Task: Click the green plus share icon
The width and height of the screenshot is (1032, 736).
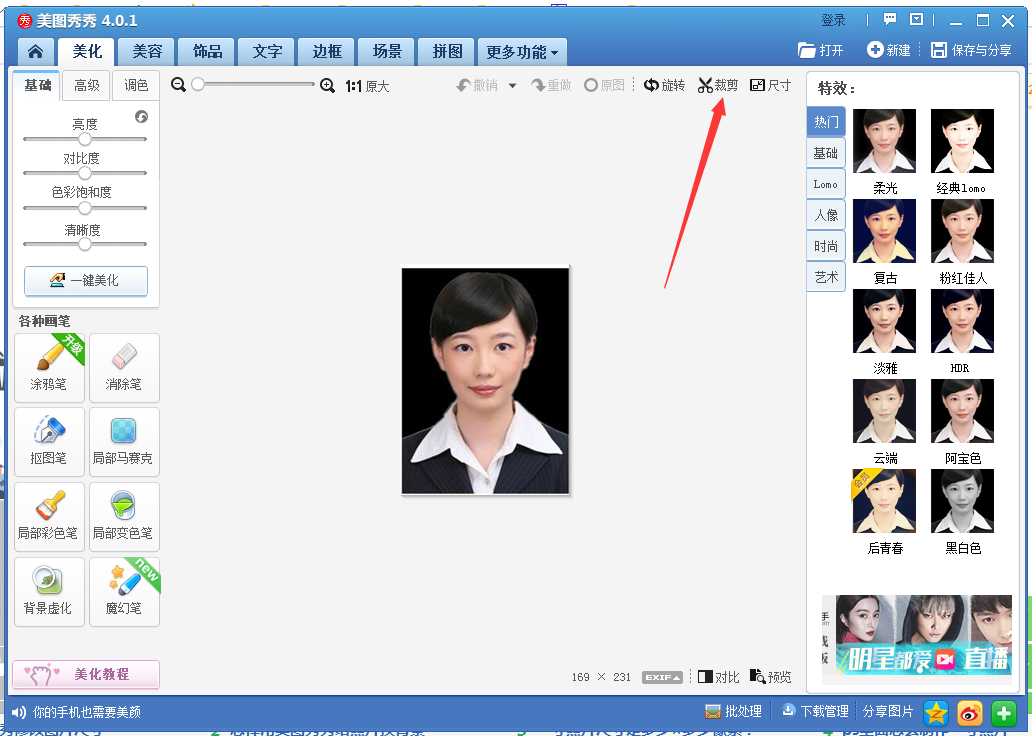Action: tap(1004, 712)
